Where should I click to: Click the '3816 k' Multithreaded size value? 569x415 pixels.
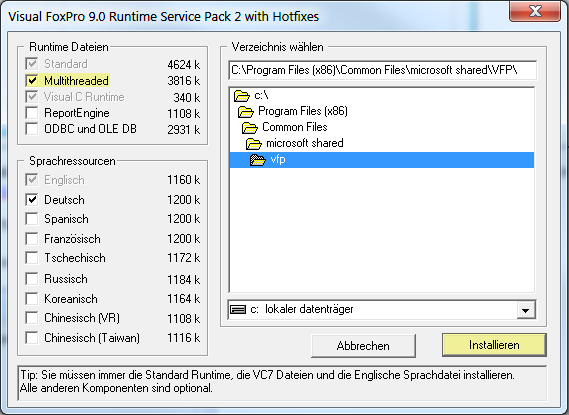(x=184, y=81)
